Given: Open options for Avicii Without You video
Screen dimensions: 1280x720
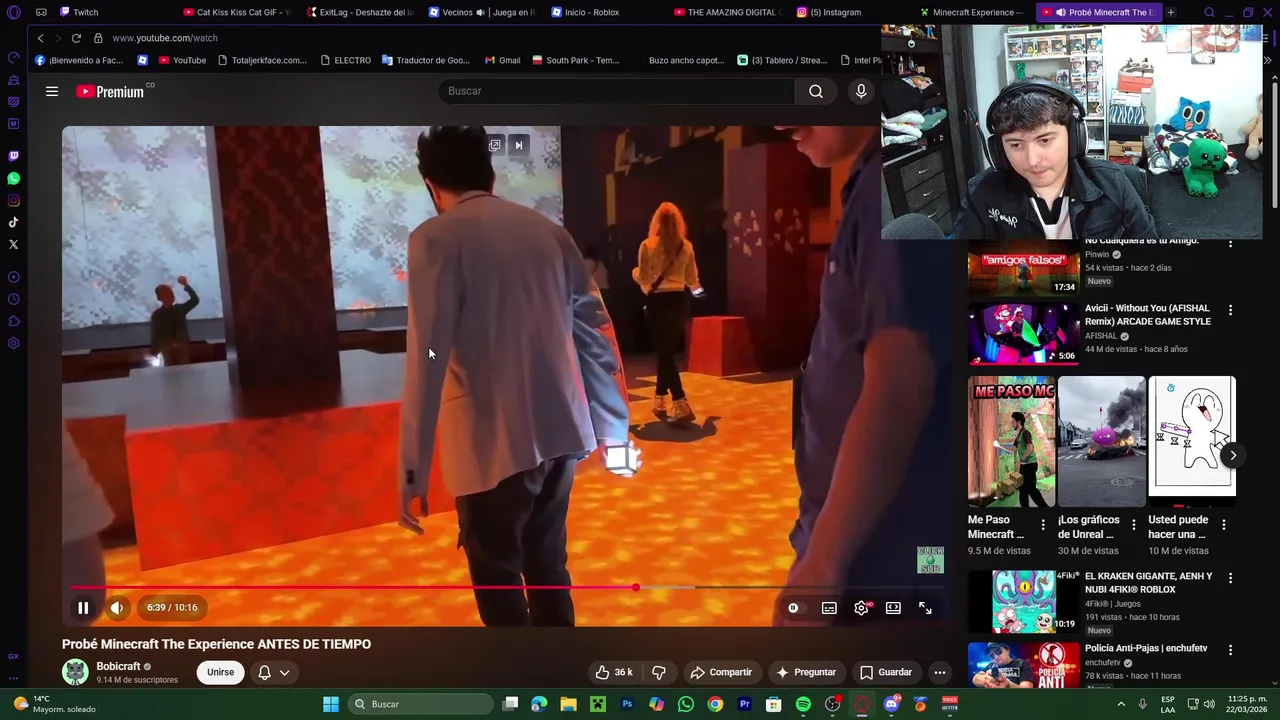Looking at the screenshot, I should (x=1230, y=310).
